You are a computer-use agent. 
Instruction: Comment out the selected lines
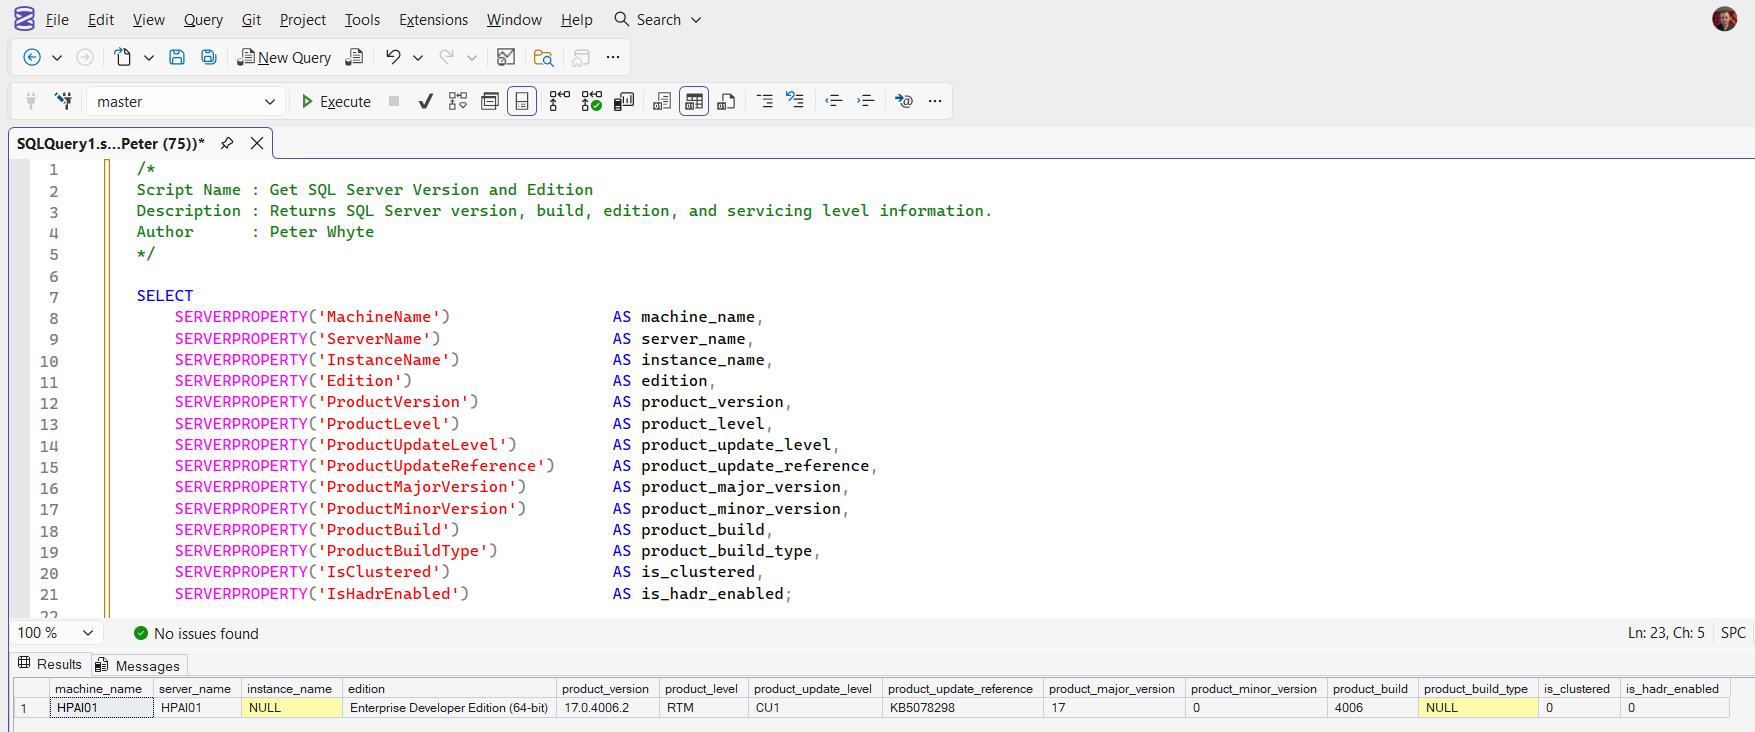765,101
